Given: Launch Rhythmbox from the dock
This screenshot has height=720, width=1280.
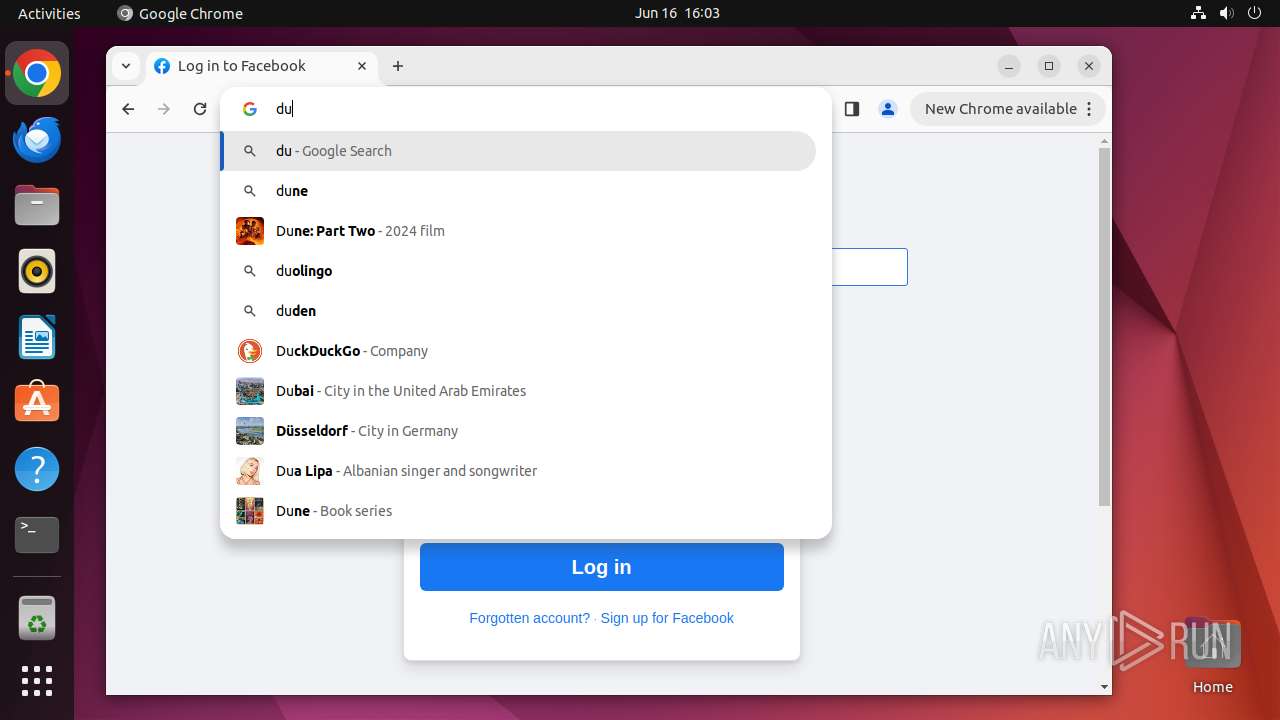Looking at the screenshot, I should pyautogui.click(x=37, y=271).
